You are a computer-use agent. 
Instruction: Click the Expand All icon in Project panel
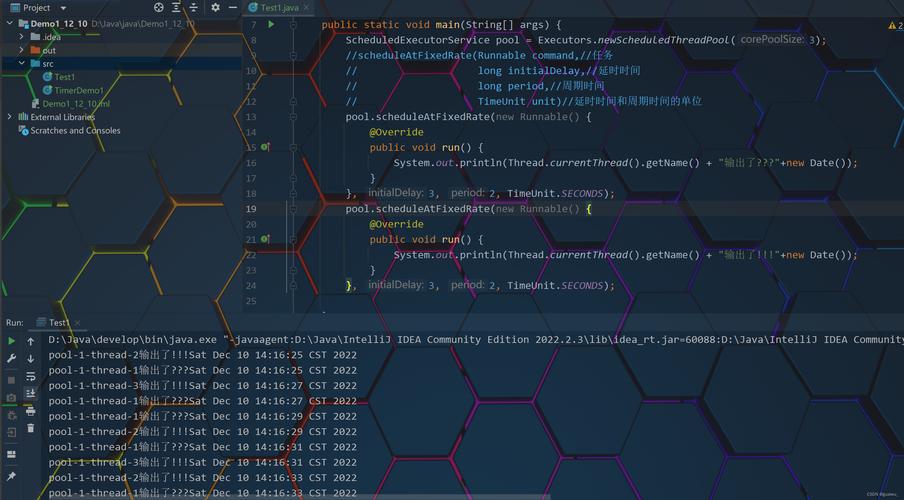tap(176, 7)
